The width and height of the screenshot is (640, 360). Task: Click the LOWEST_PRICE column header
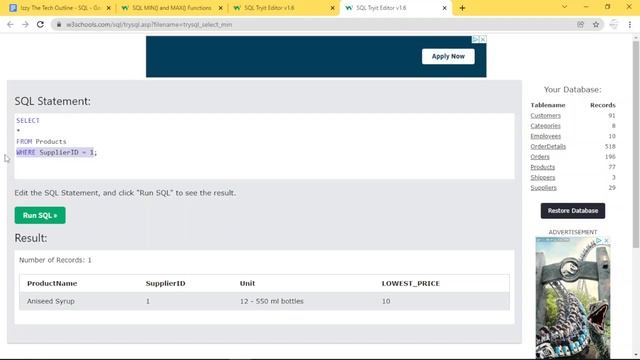(411, 283)
